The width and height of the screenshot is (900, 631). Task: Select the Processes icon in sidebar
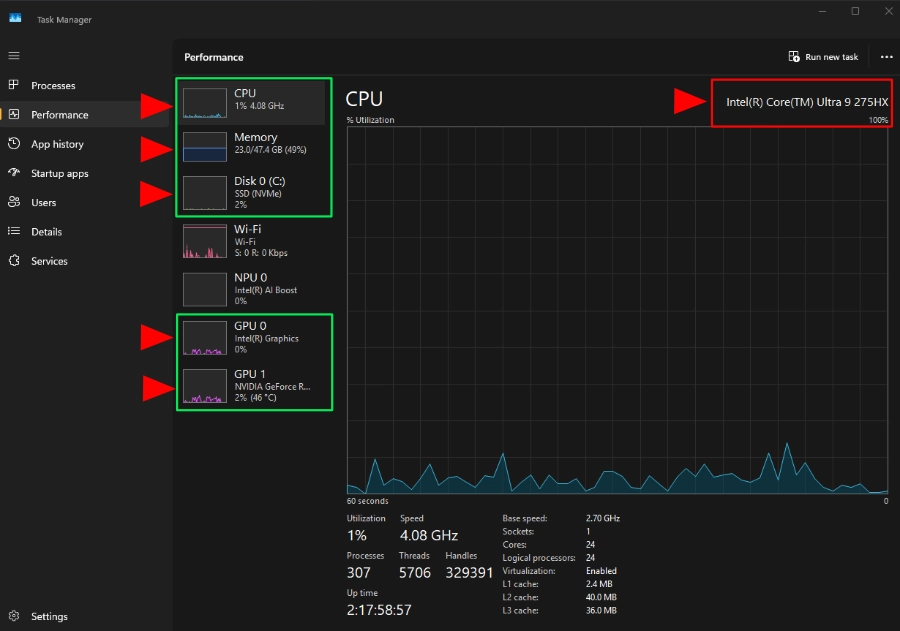[x=14, y=85]
